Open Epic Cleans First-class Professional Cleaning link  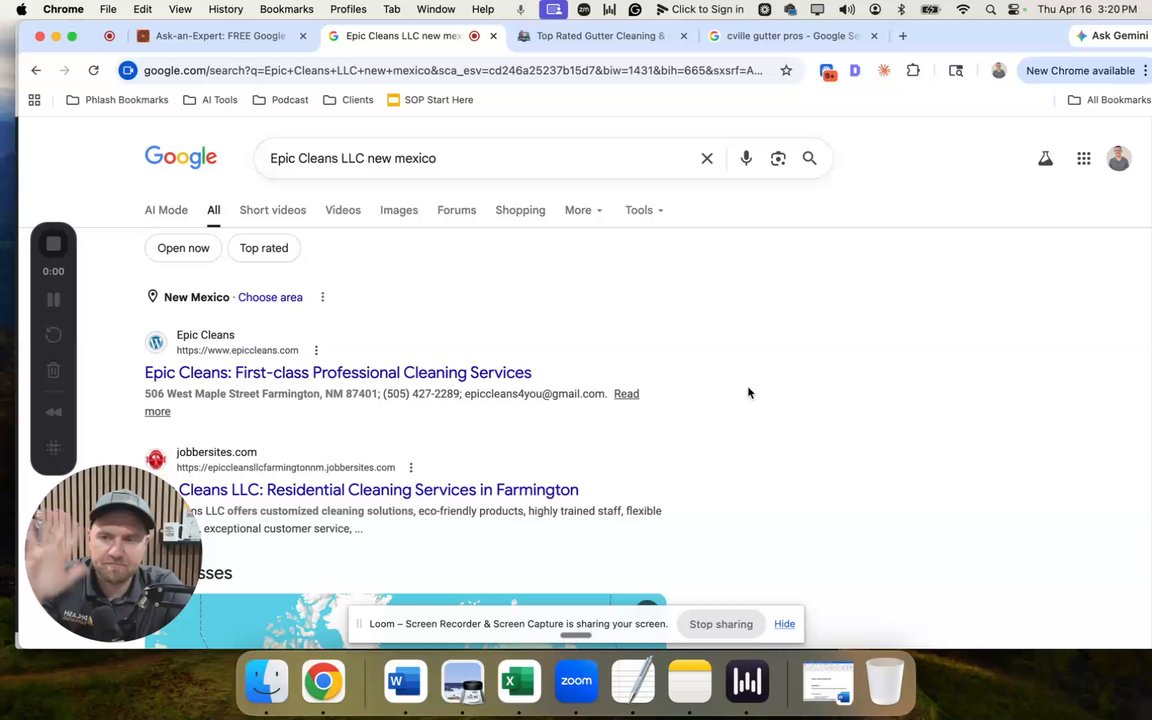338,372
